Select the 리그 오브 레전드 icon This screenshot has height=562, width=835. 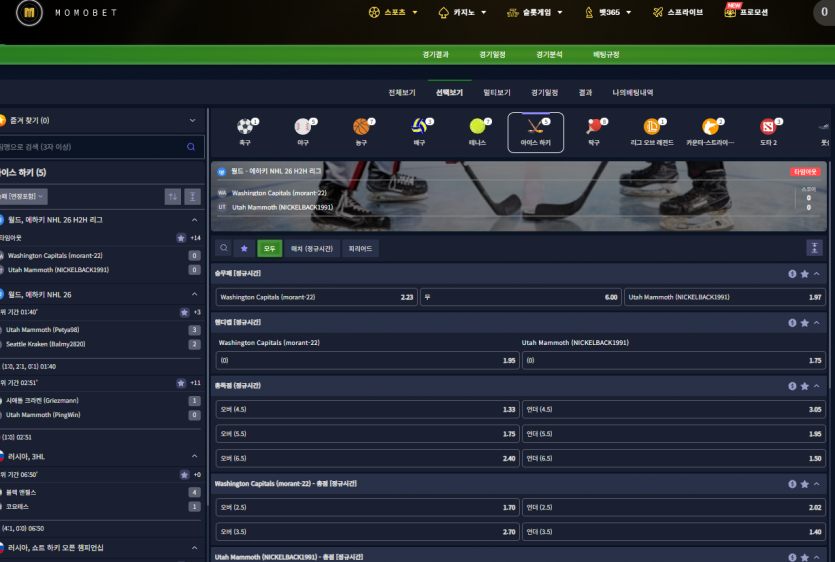point(652,132)
